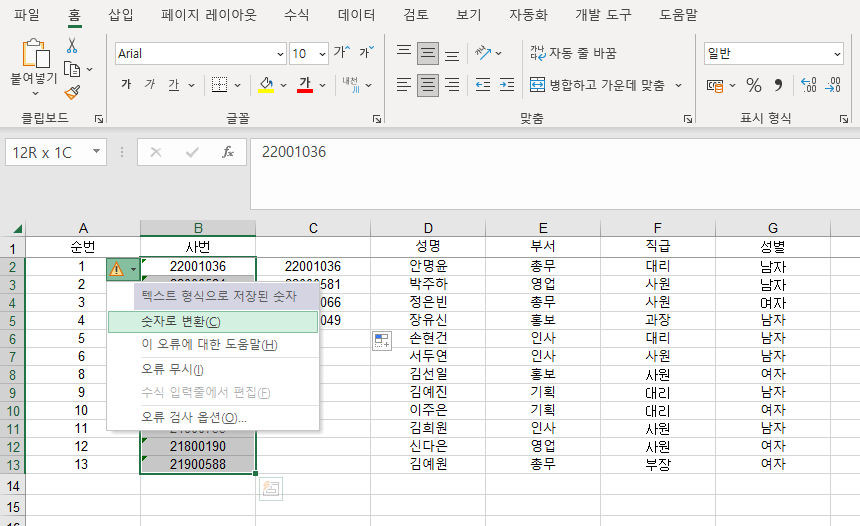Screen dimensions: 860x526
Task: Open borders dropdown arrow
Action: [x=237, y=85]
